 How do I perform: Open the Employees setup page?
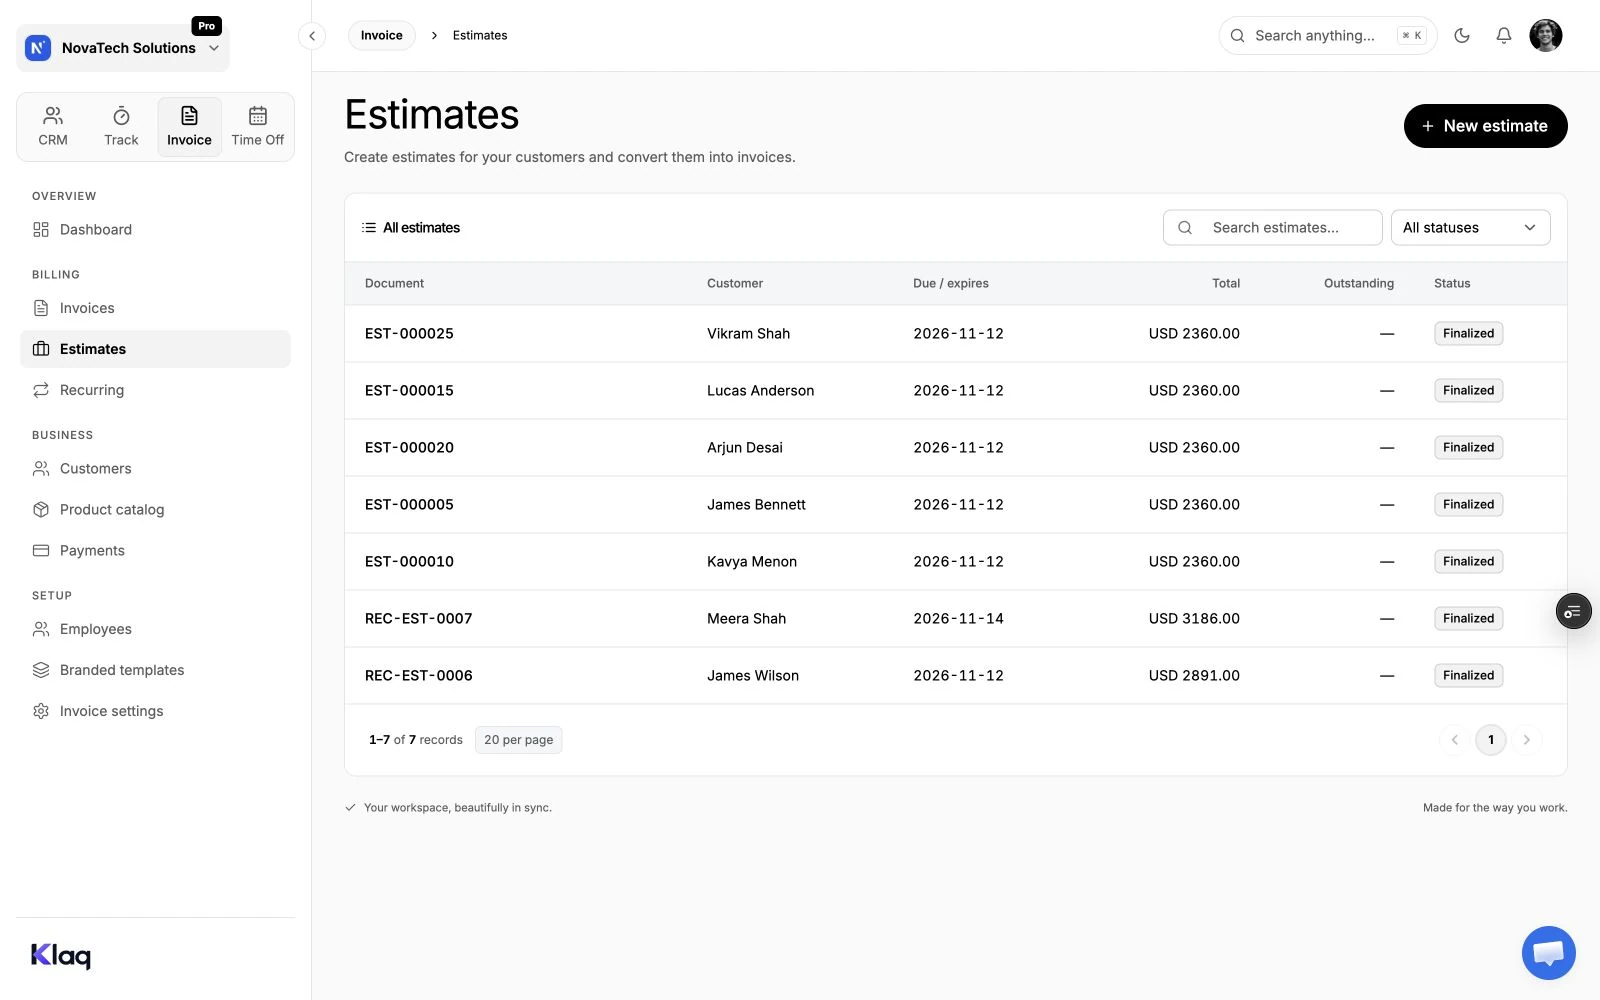(155, 629)
